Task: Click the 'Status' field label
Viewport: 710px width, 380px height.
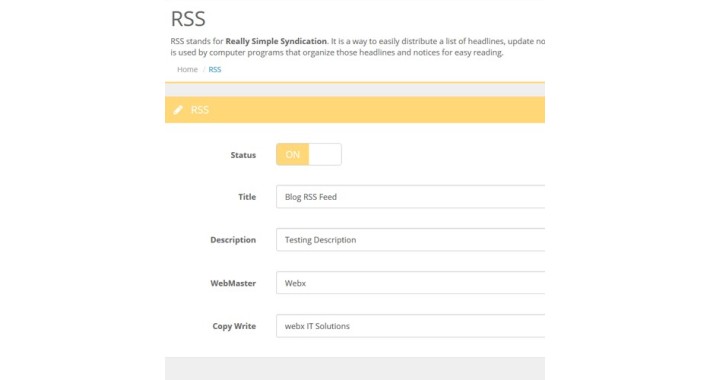Action: click(243, 155)
